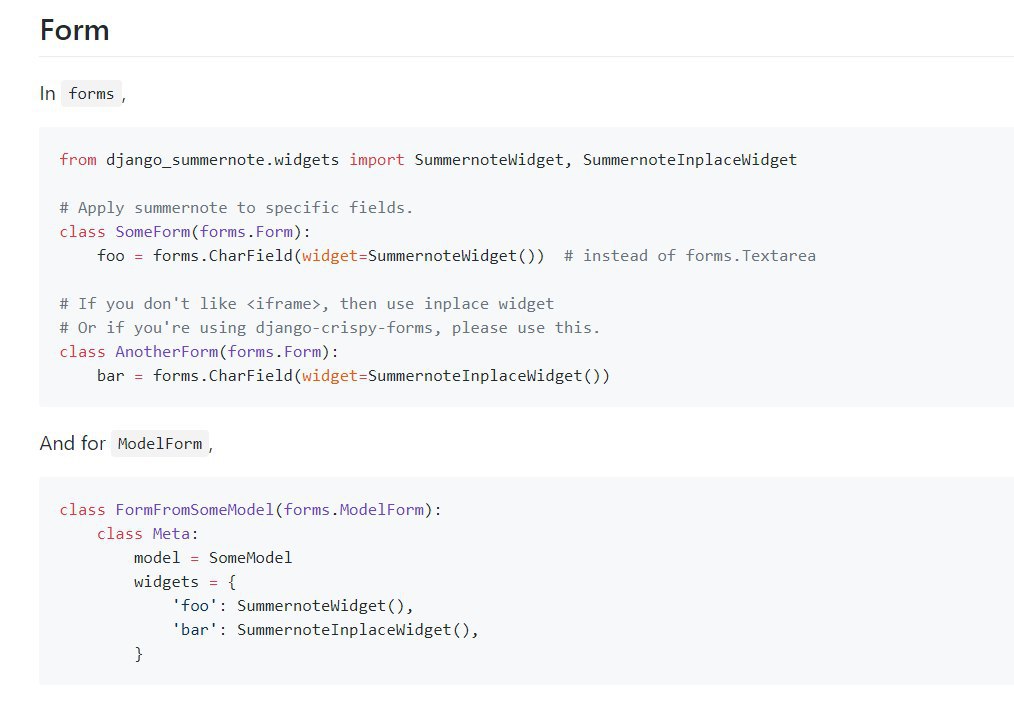Click the comment about disliking <iframe>
The height and width of the screenshot is (703, 1014).
tap(307, 303)
